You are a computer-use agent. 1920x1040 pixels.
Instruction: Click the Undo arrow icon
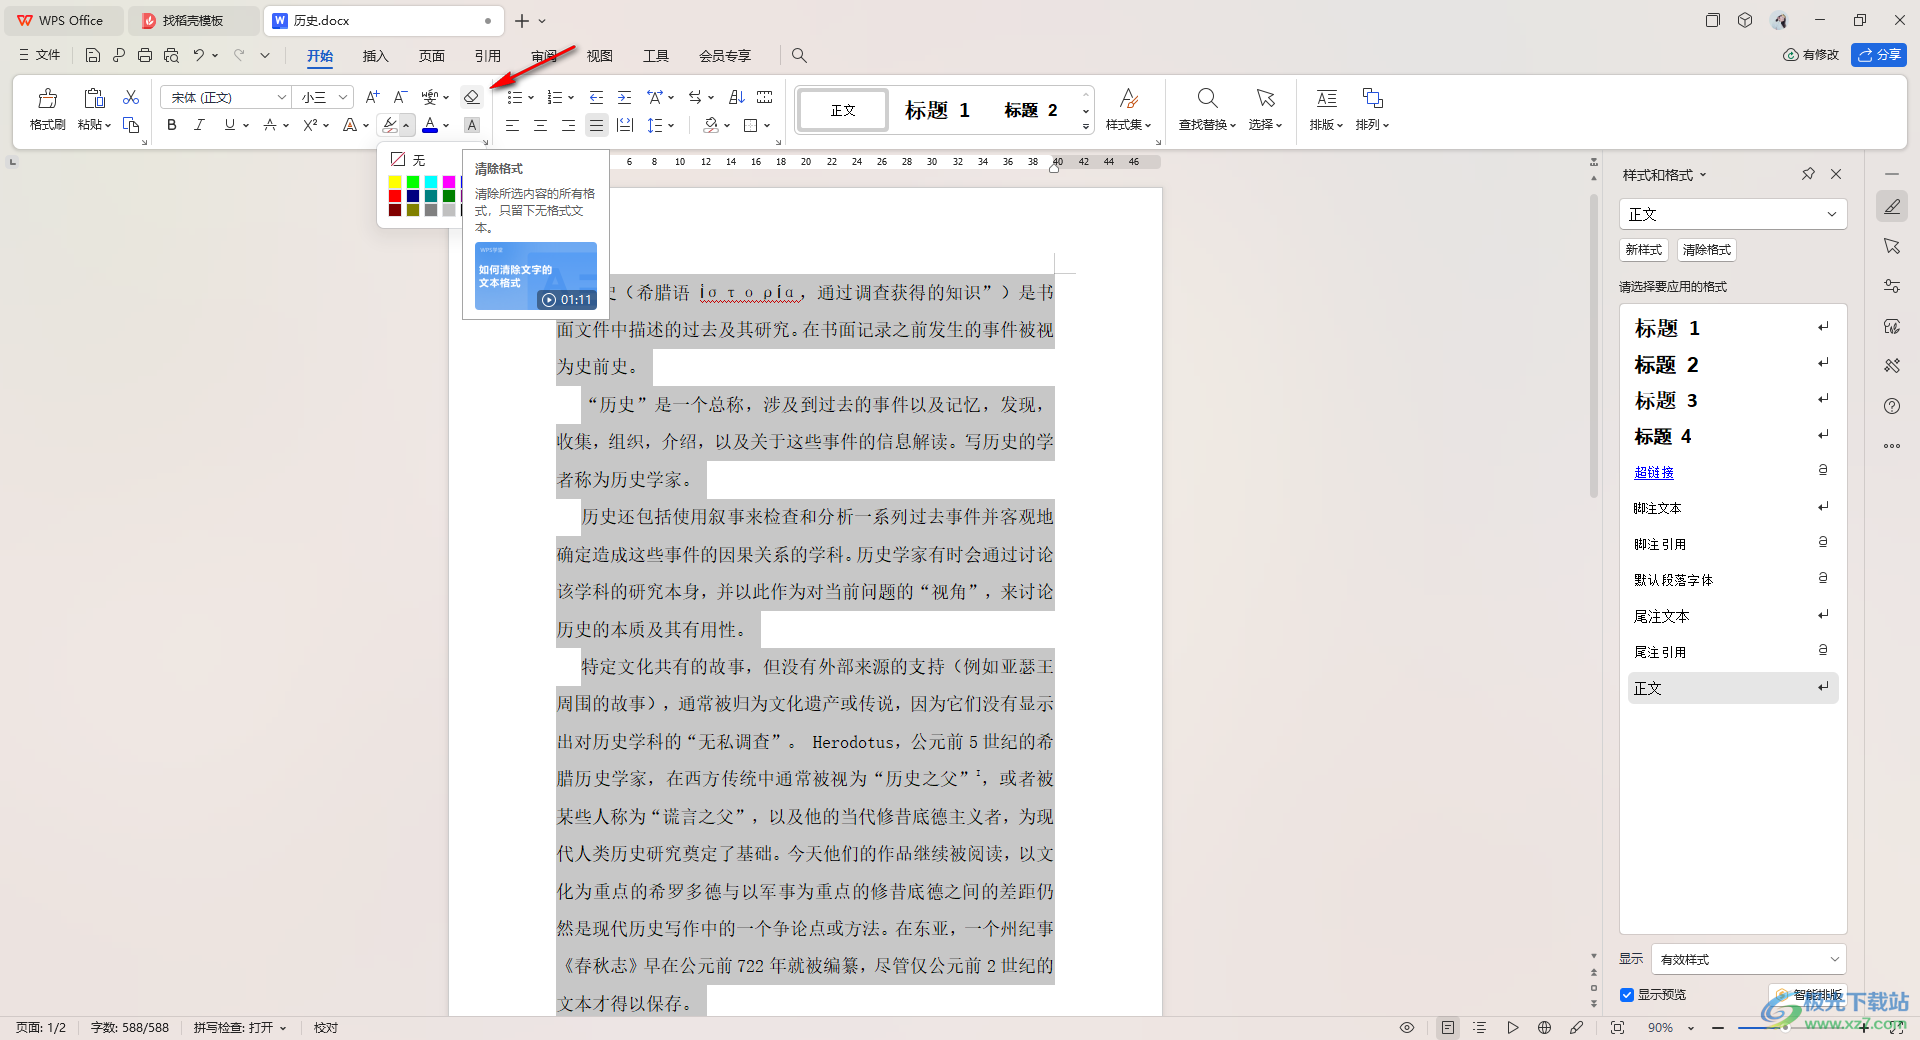pyautogui.click(x=199, y=55)
